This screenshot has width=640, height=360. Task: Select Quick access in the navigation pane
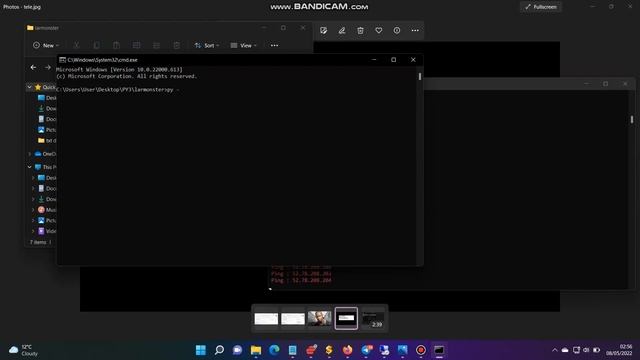tap(45, 87)
